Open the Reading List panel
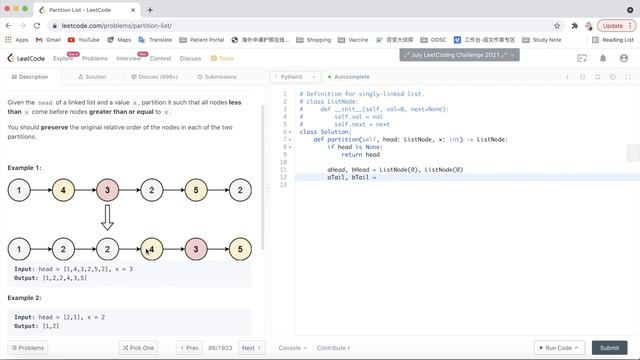 (x=613, y=40)
